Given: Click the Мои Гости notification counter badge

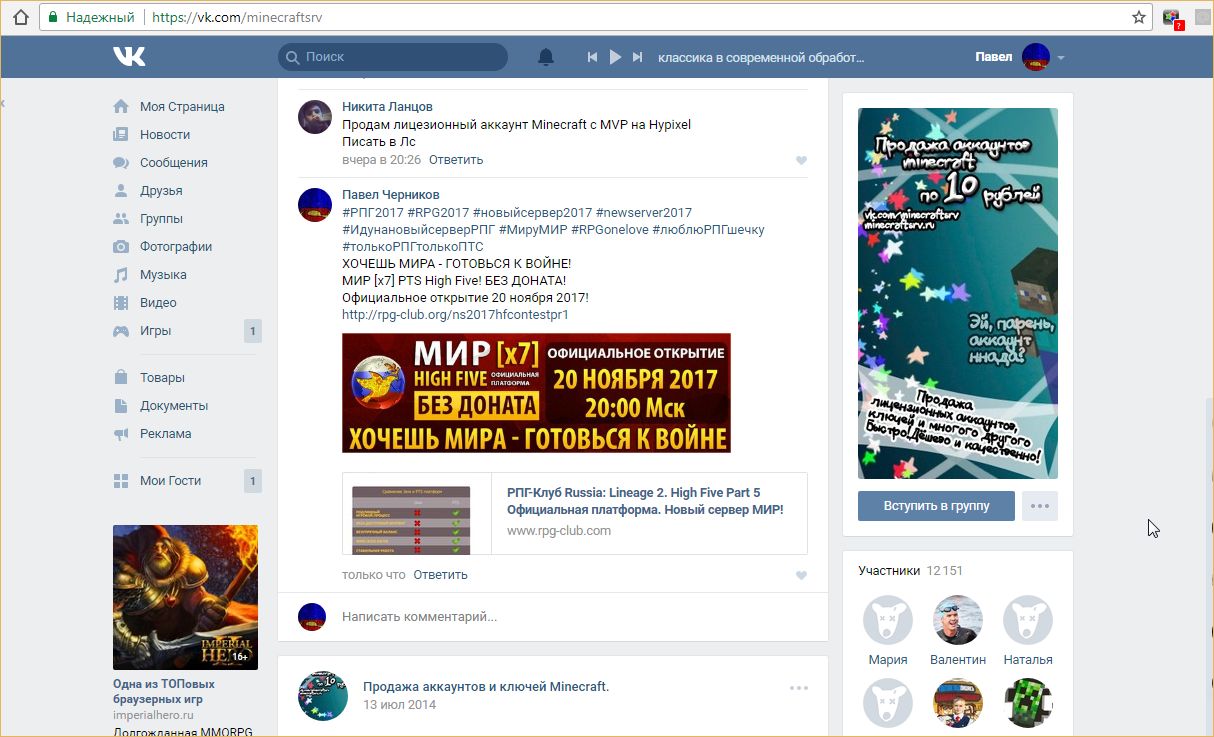Looking at the screenshot, I should click(253, 480).
